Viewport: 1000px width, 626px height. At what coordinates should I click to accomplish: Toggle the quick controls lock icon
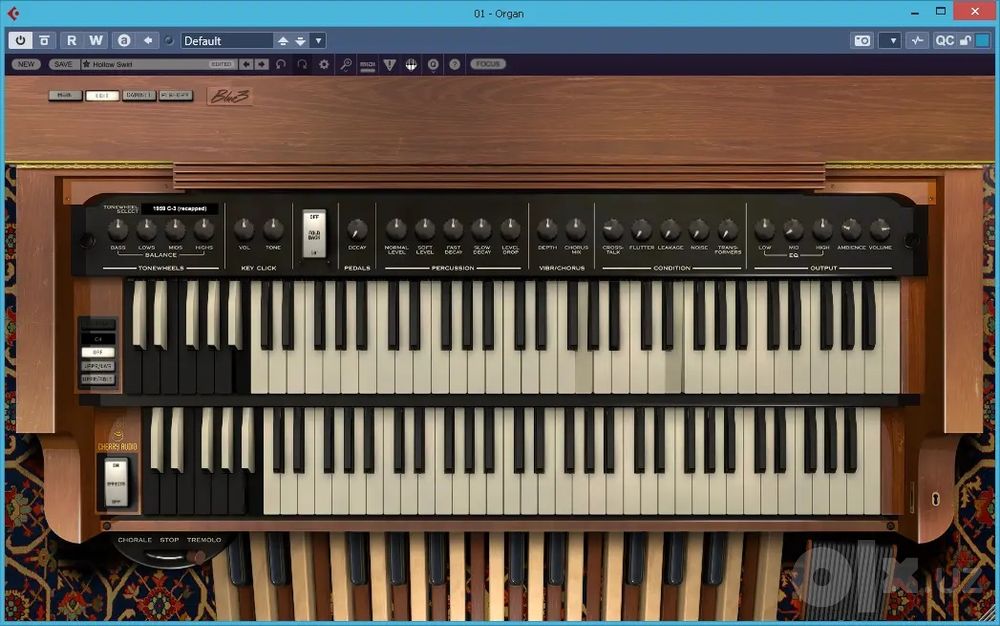point(966,41)
